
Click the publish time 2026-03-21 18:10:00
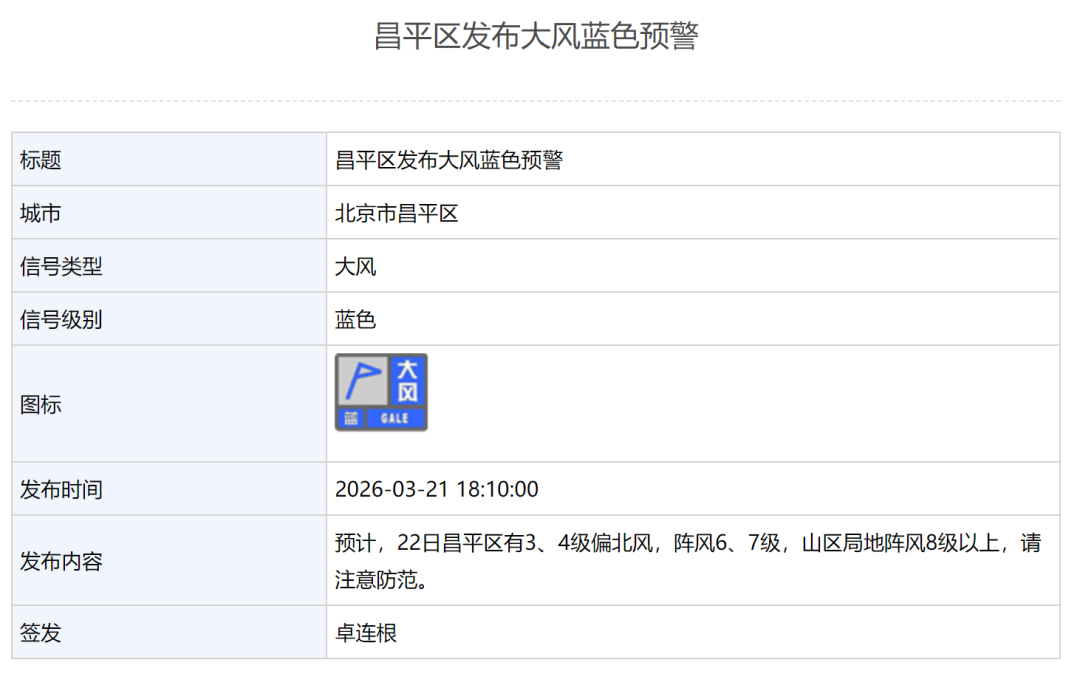436,490
